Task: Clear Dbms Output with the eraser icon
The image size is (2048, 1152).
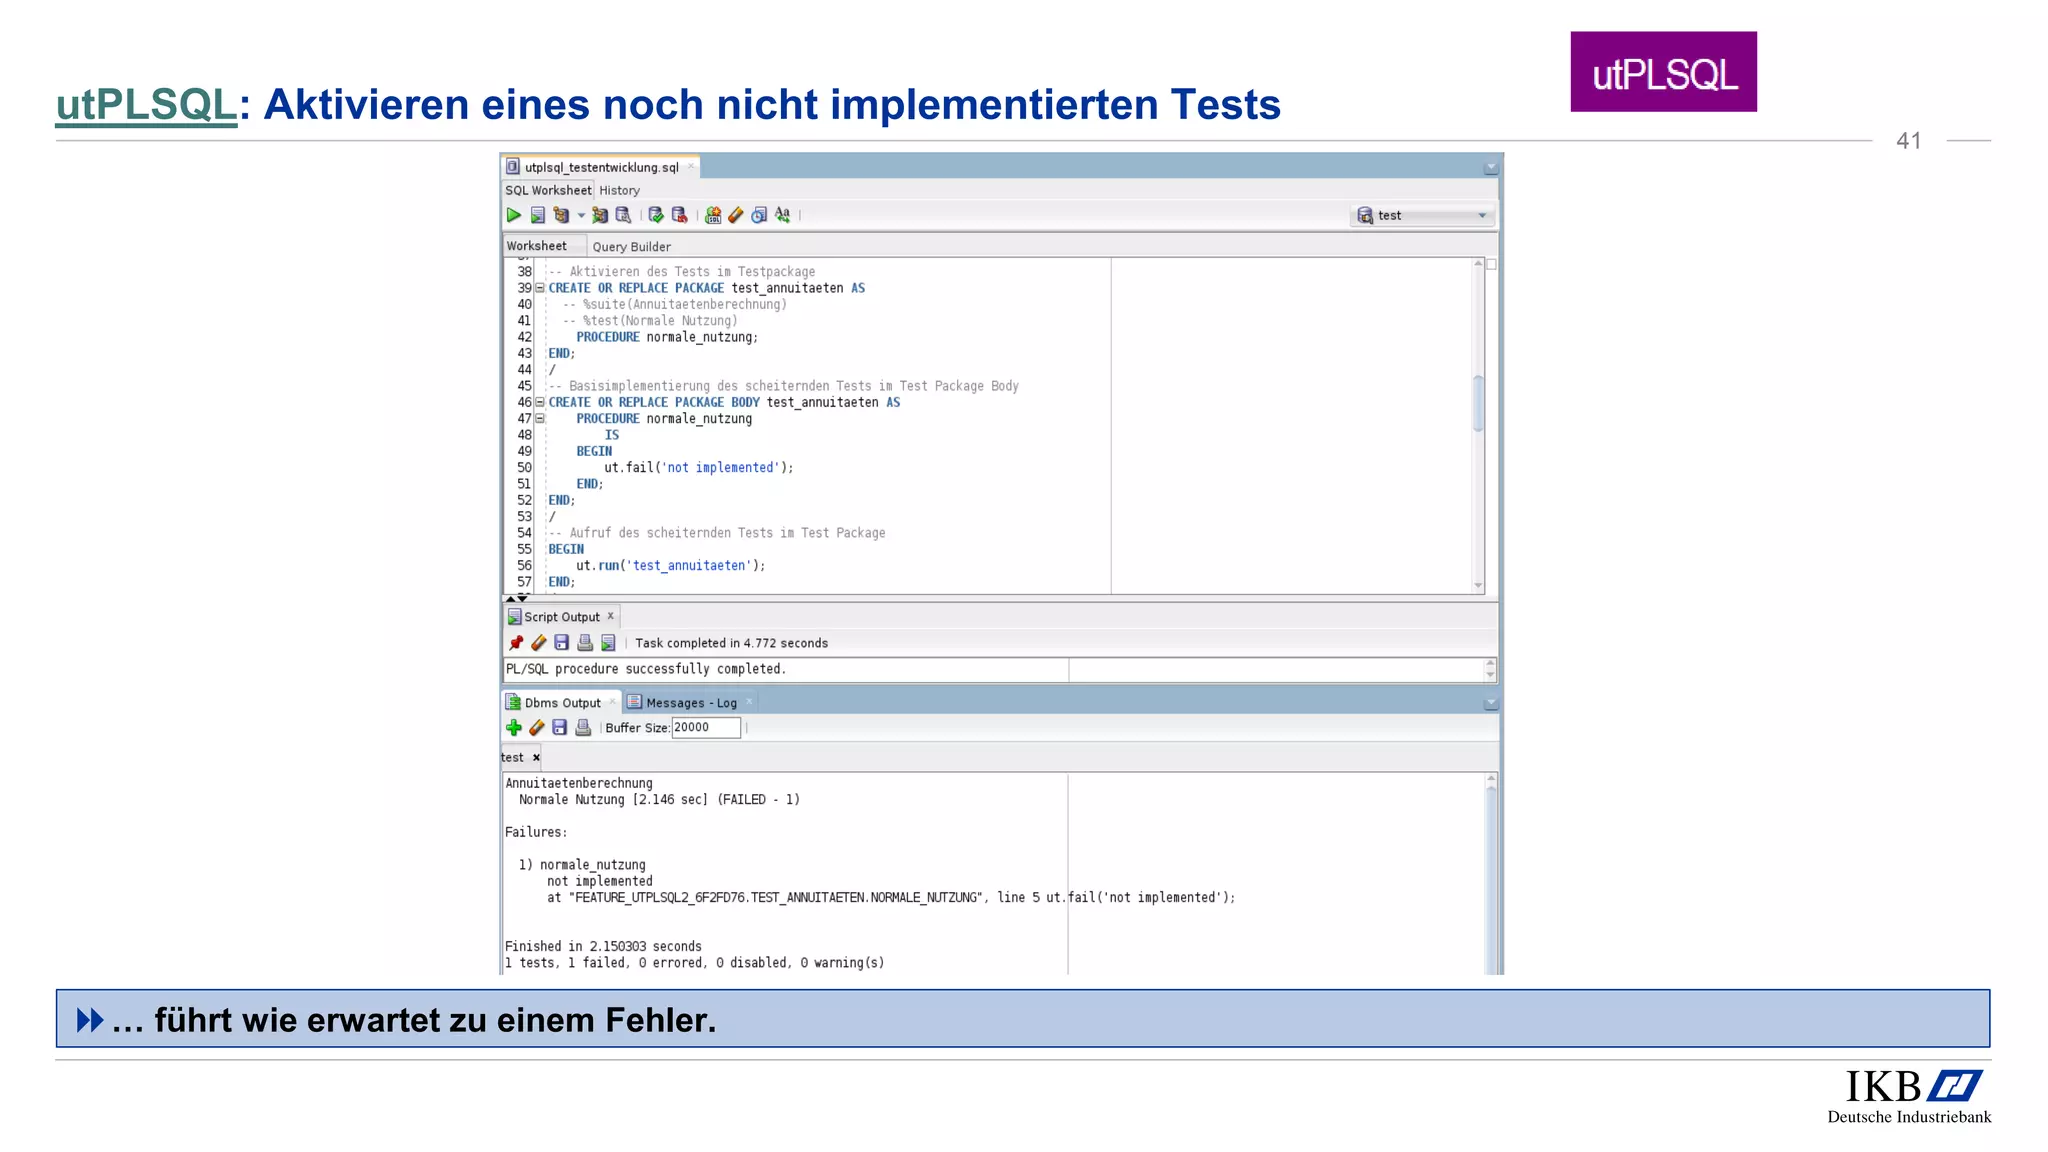Action: [x=537, y=728]
